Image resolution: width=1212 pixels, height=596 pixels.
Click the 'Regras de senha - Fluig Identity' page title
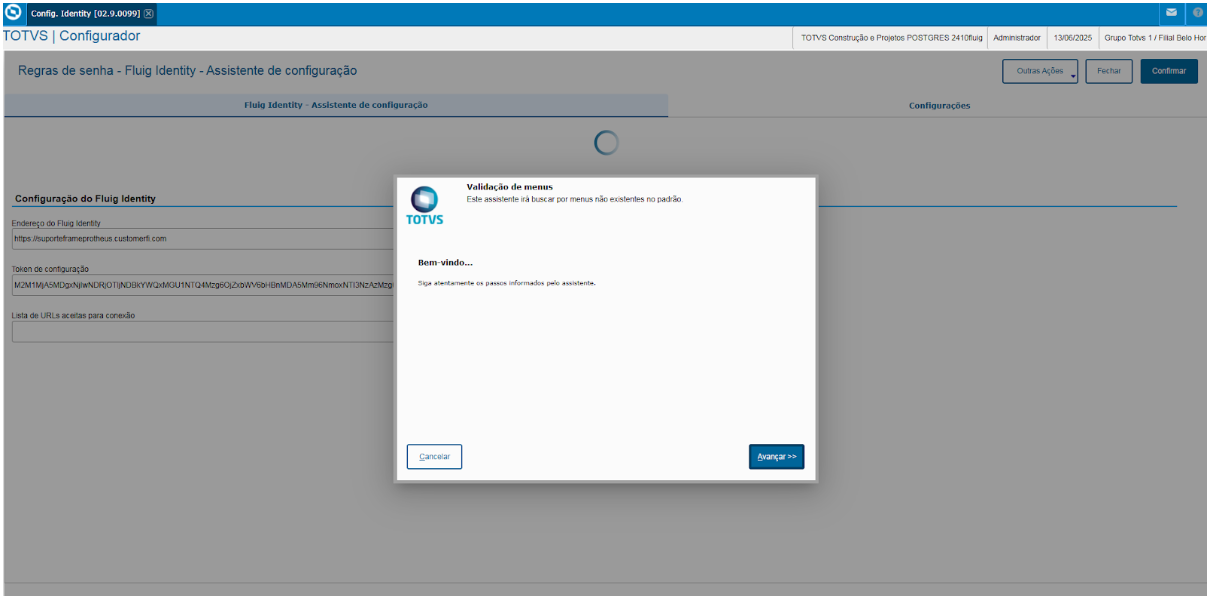(187, 71)
